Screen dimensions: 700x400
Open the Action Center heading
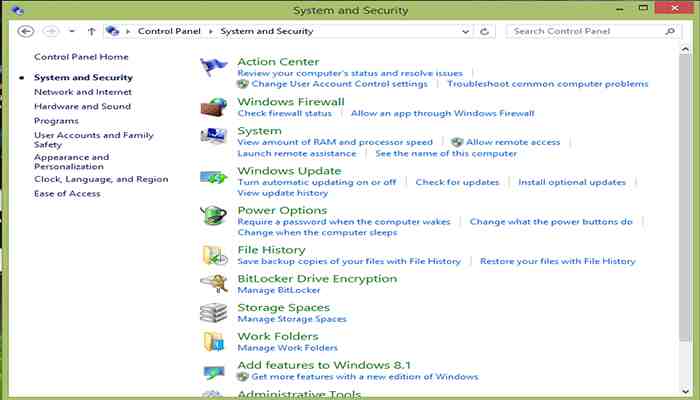click(278, 62)
